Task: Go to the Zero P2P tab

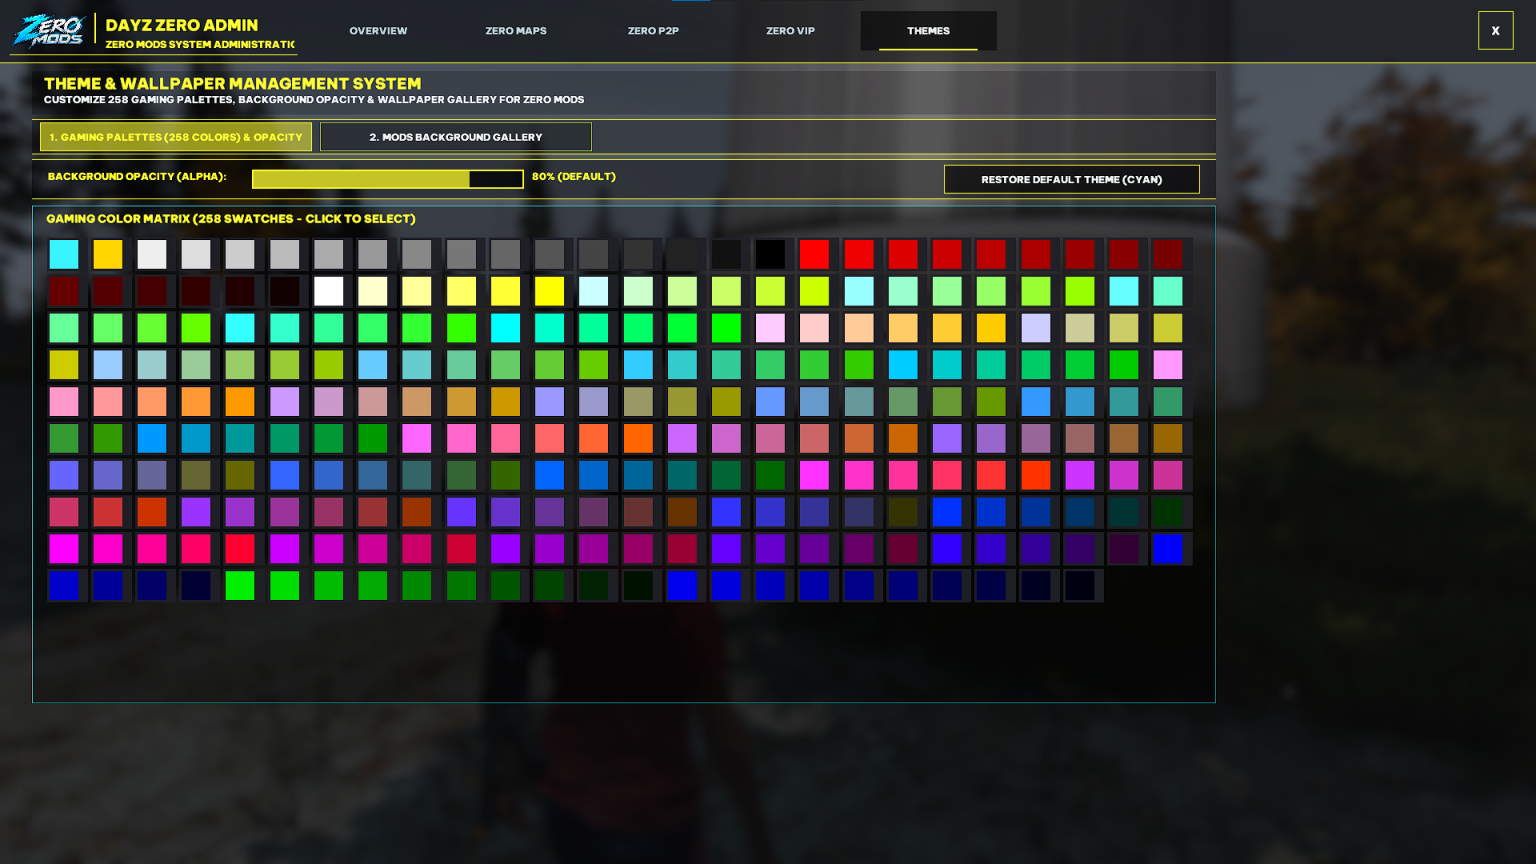Action: coord(653,31)
